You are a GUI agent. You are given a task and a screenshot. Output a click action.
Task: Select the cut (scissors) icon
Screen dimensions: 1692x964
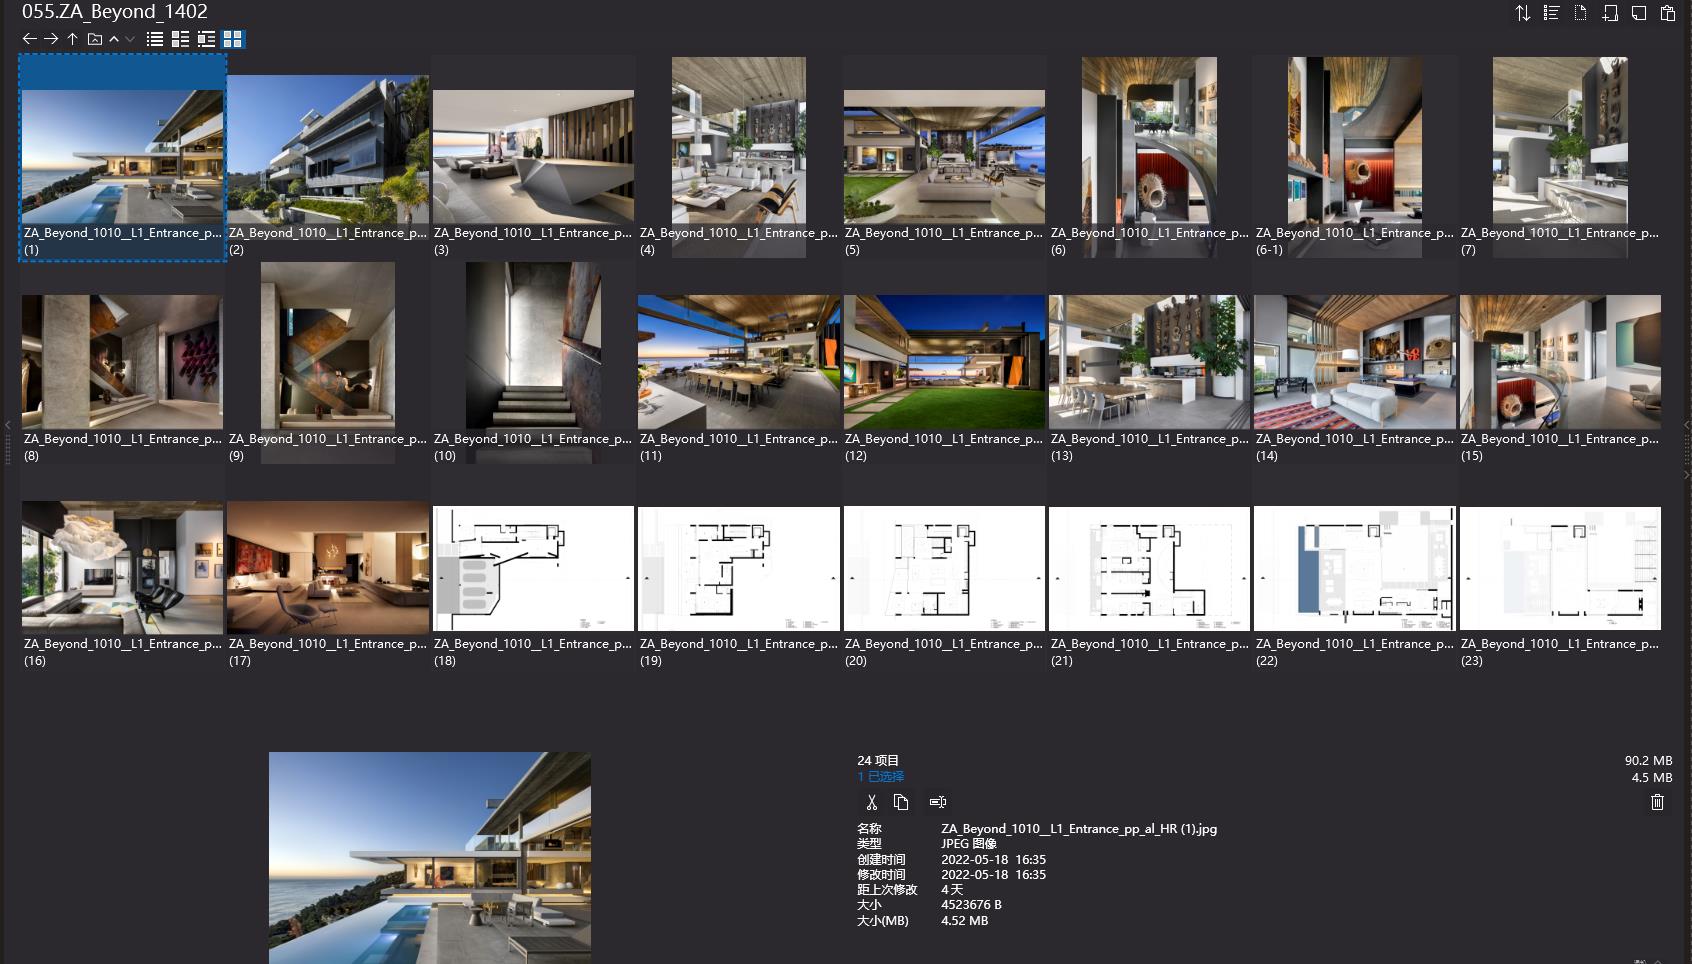pyautogui.click(x=871, y=802)
